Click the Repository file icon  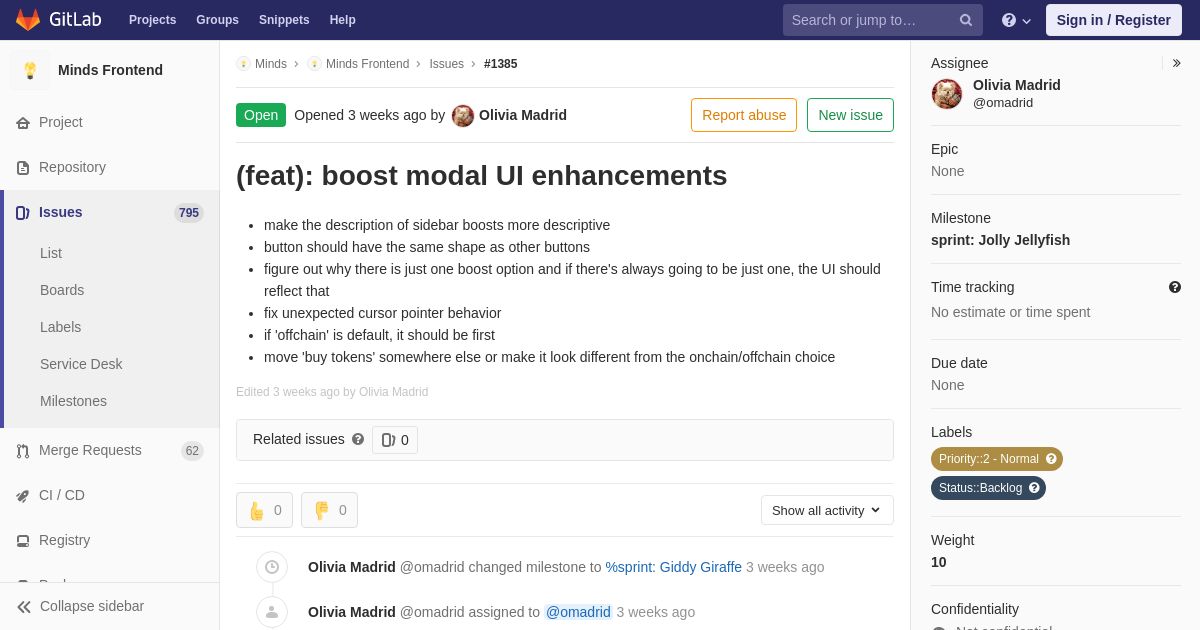coord(23,168)
